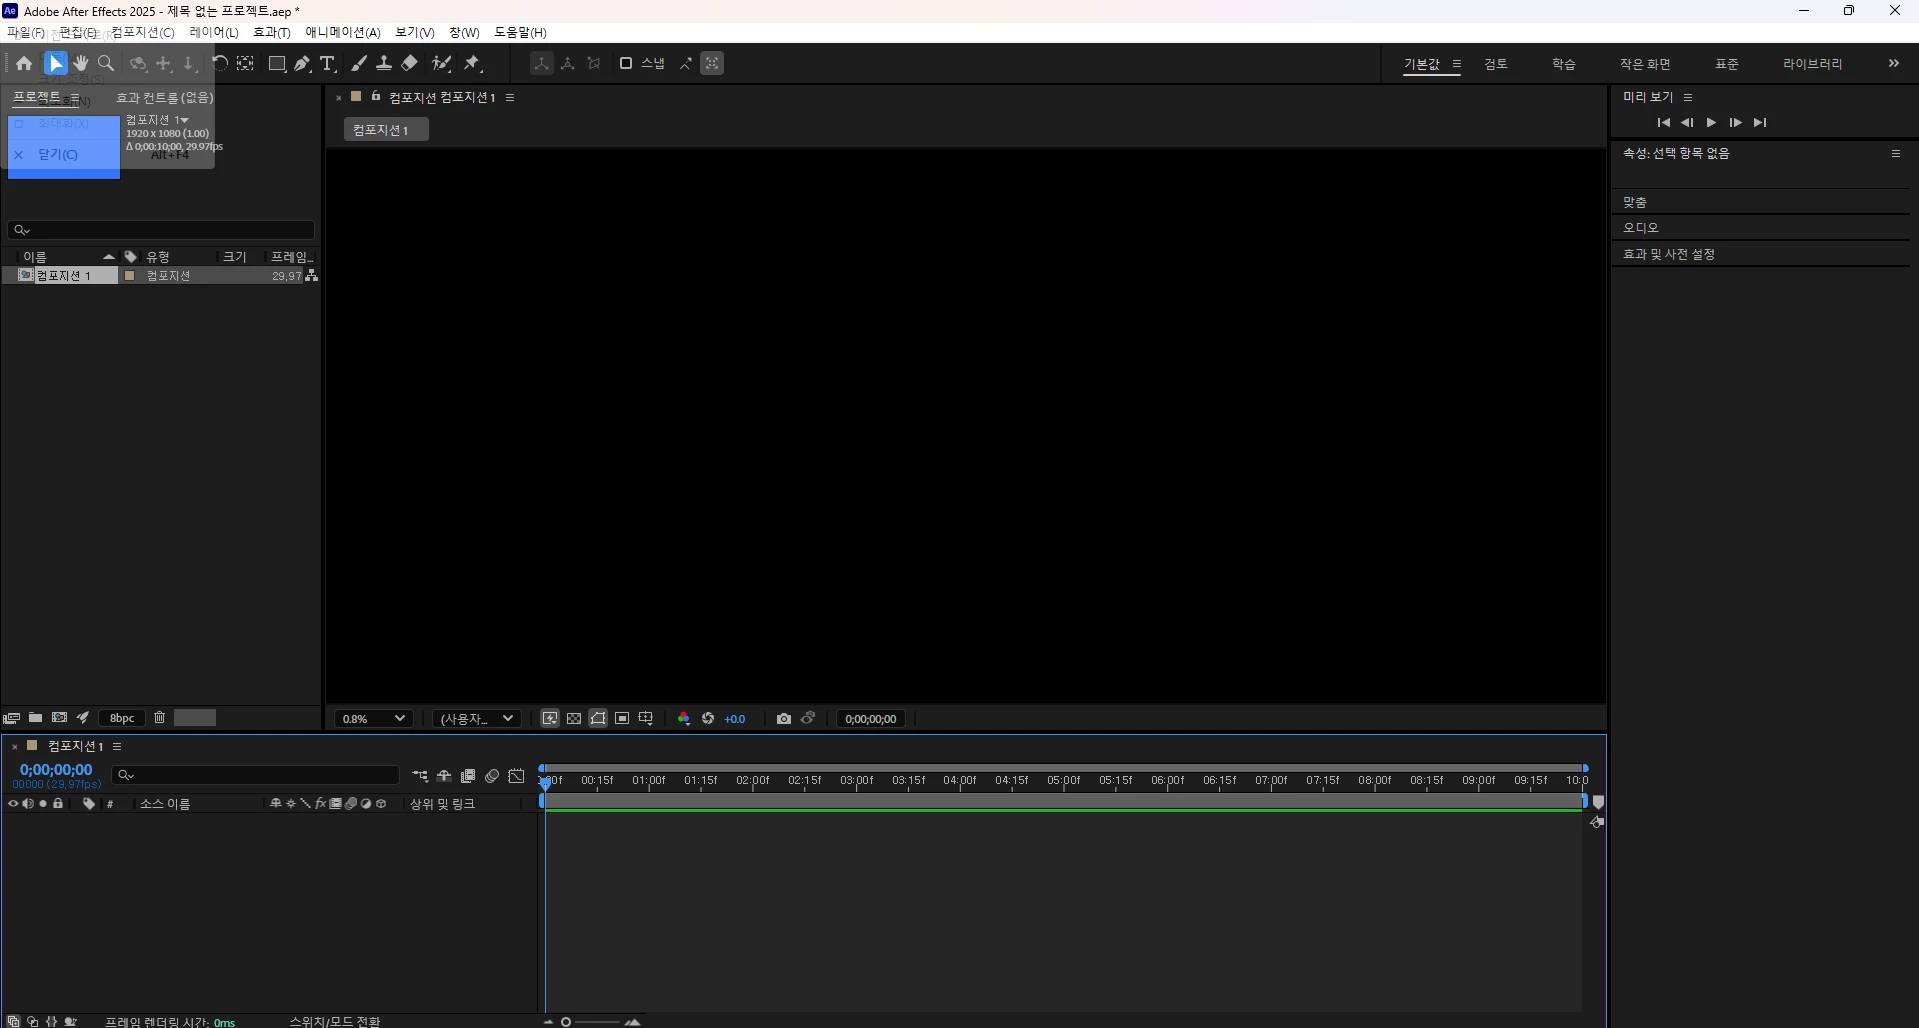Click the +0.0 exposure value
1919x1028 pixels.
pyautogui.click(x=735, y=719)
